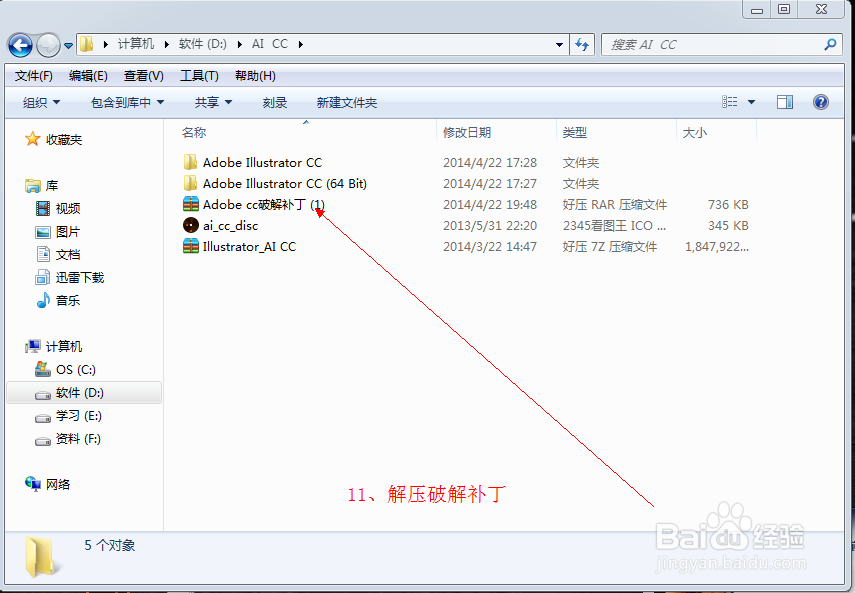Click the 计算机 computer icon

[x=33, y=346]
